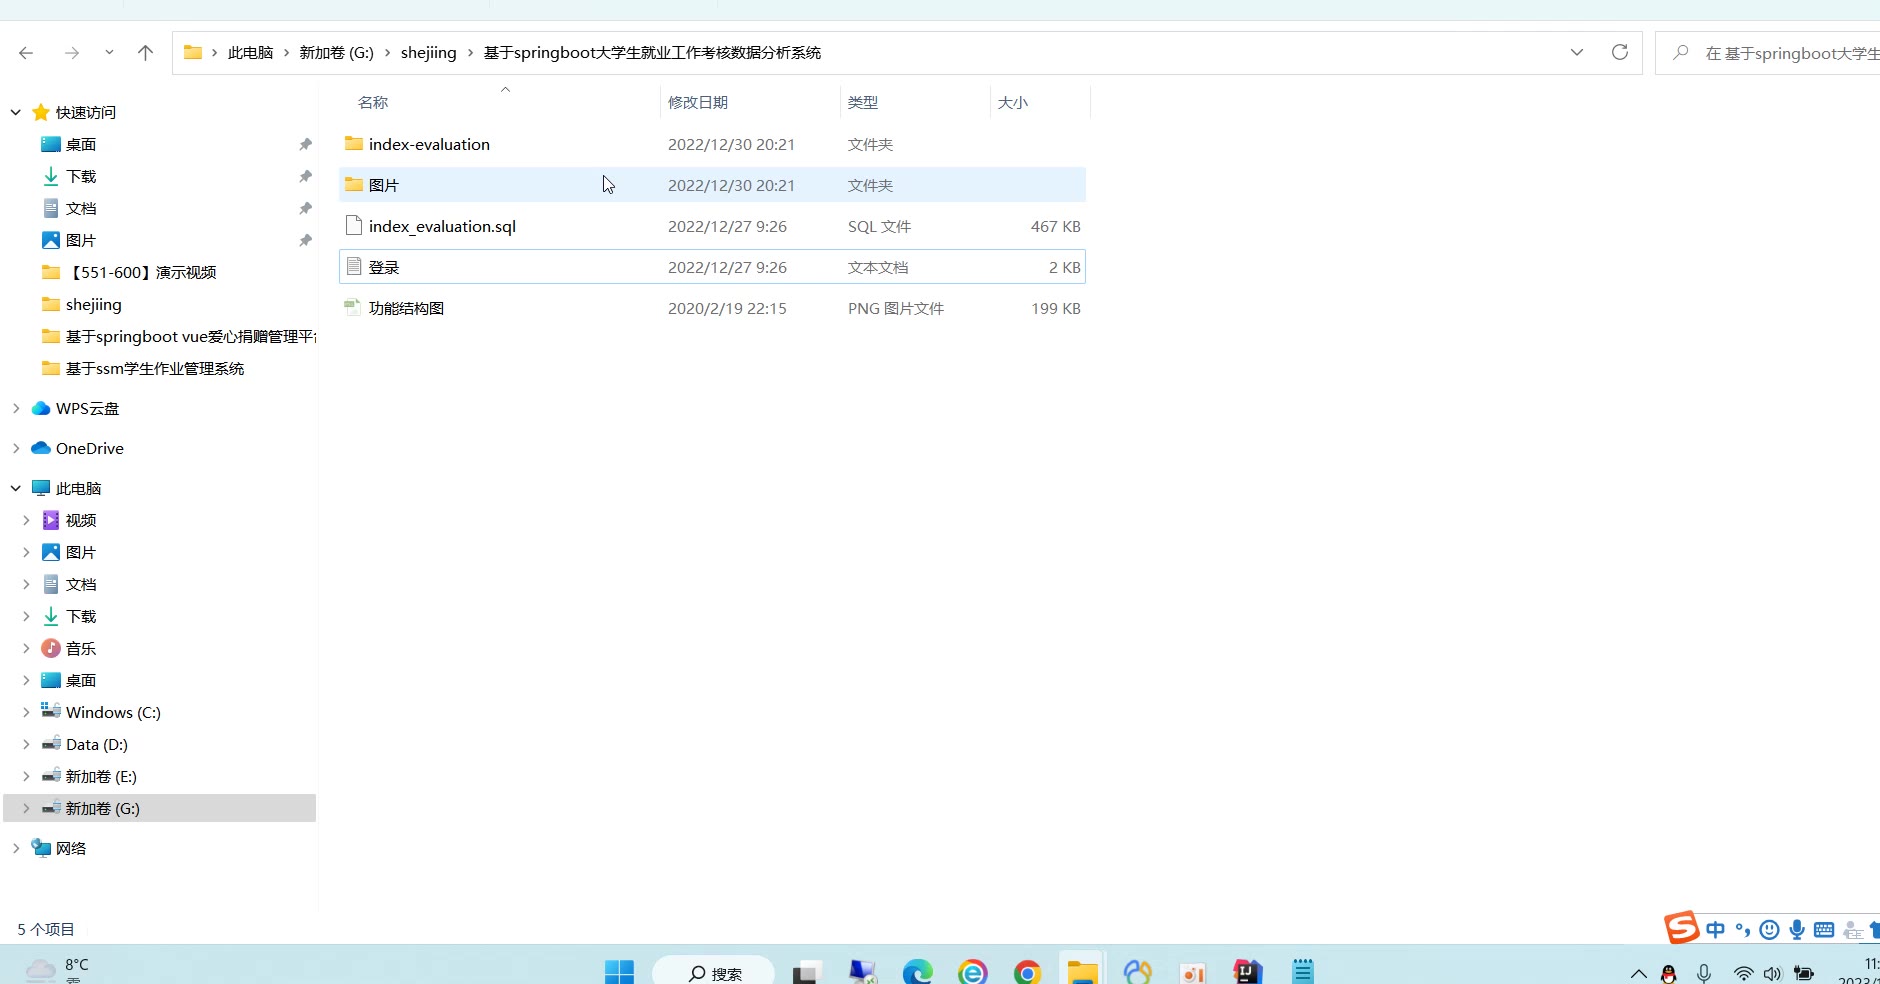Expand the WPS云盘 tree node
This screenshot has height=984, width=1880.
point(16,408)
